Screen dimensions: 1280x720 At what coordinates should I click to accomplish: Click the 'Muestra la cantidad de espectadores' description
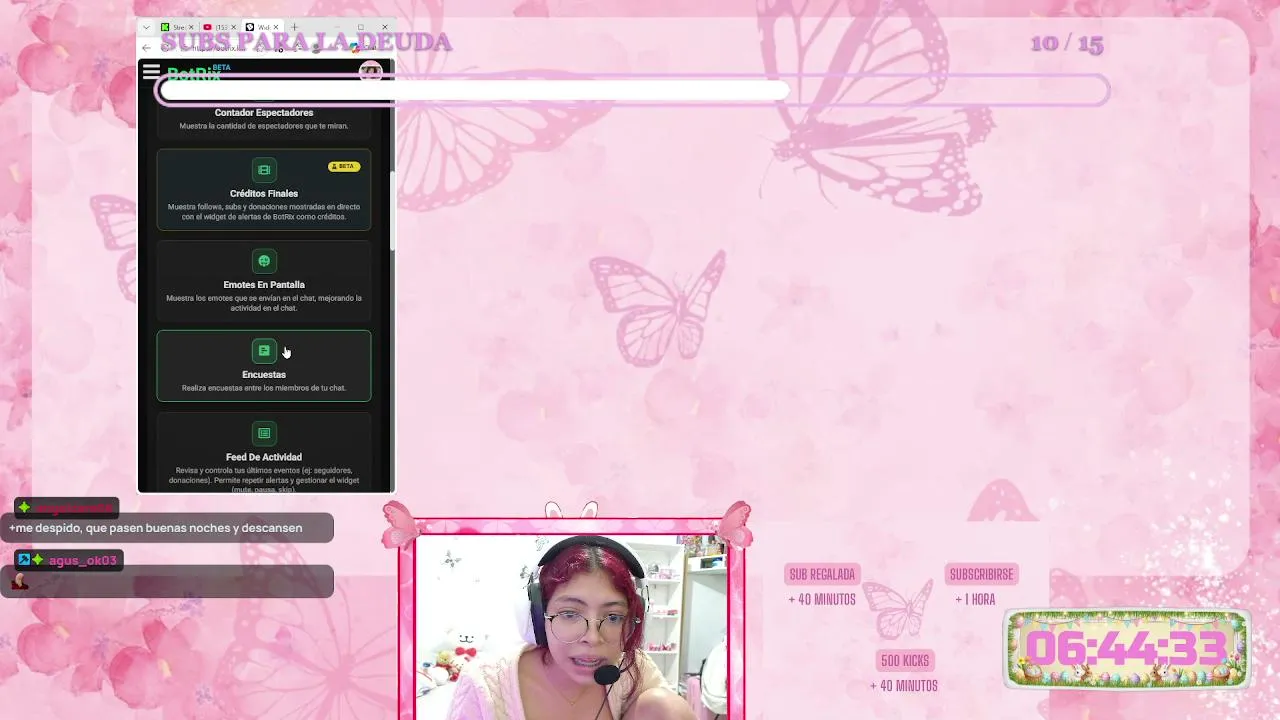(264, 126)
